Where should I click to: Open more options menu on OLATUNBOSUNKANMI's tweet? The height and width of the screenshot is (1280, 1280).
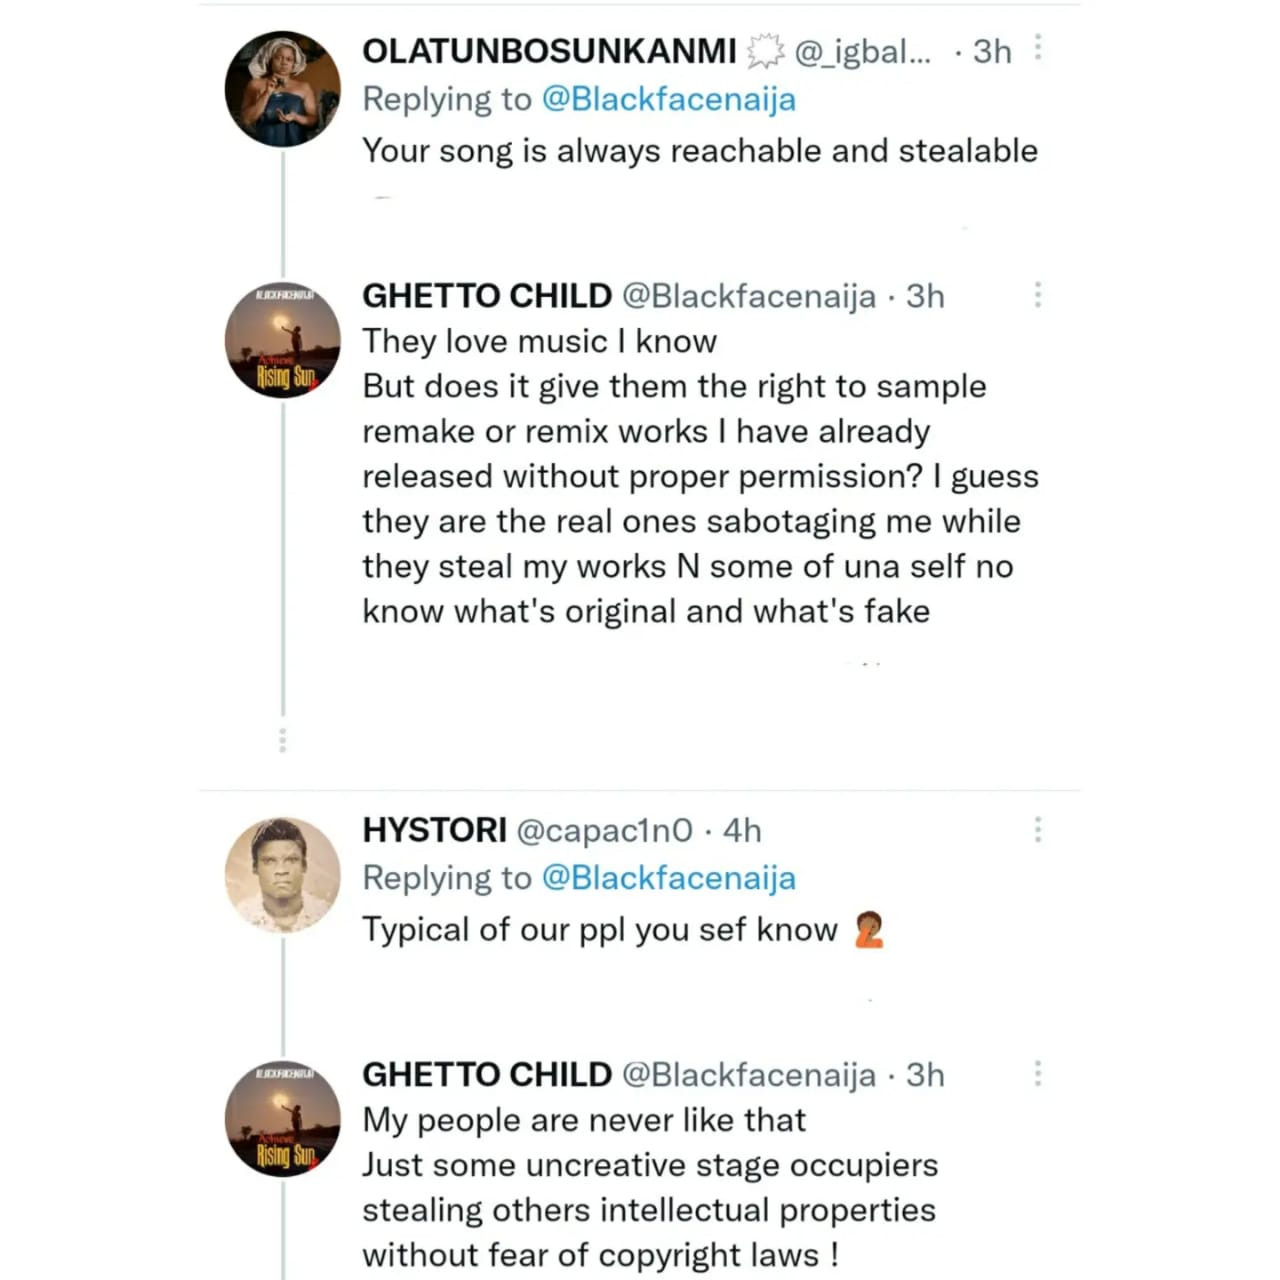[x=1038, y=47]
